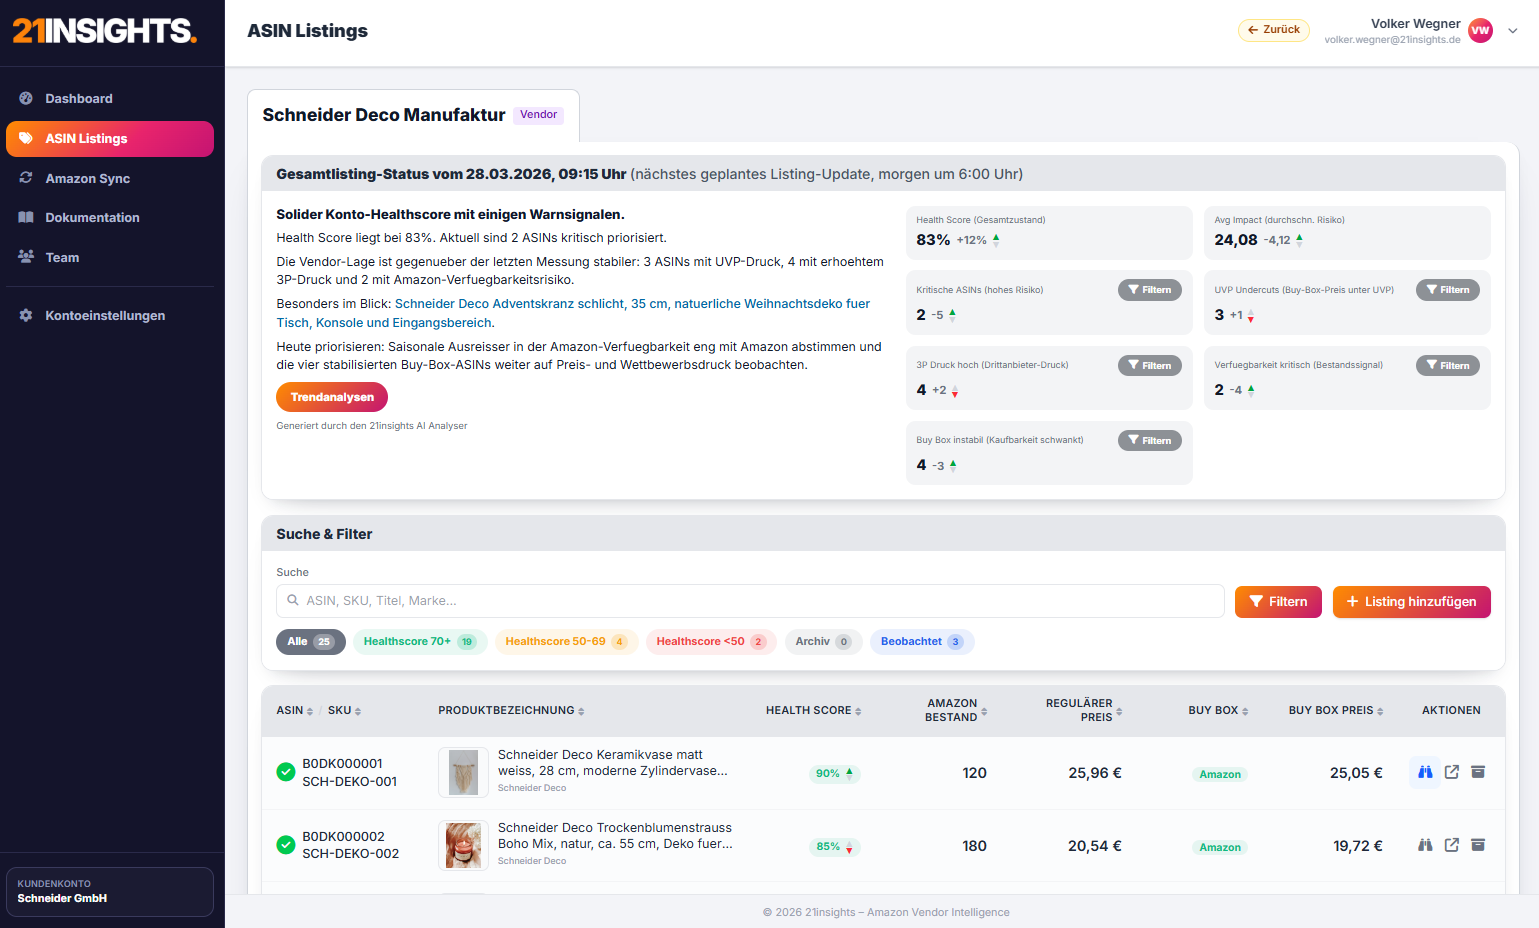The width and height of the screenshot is (1539, 928).
Task: Select ASIN Listings in the sidebar
Action: coord(110,139)
